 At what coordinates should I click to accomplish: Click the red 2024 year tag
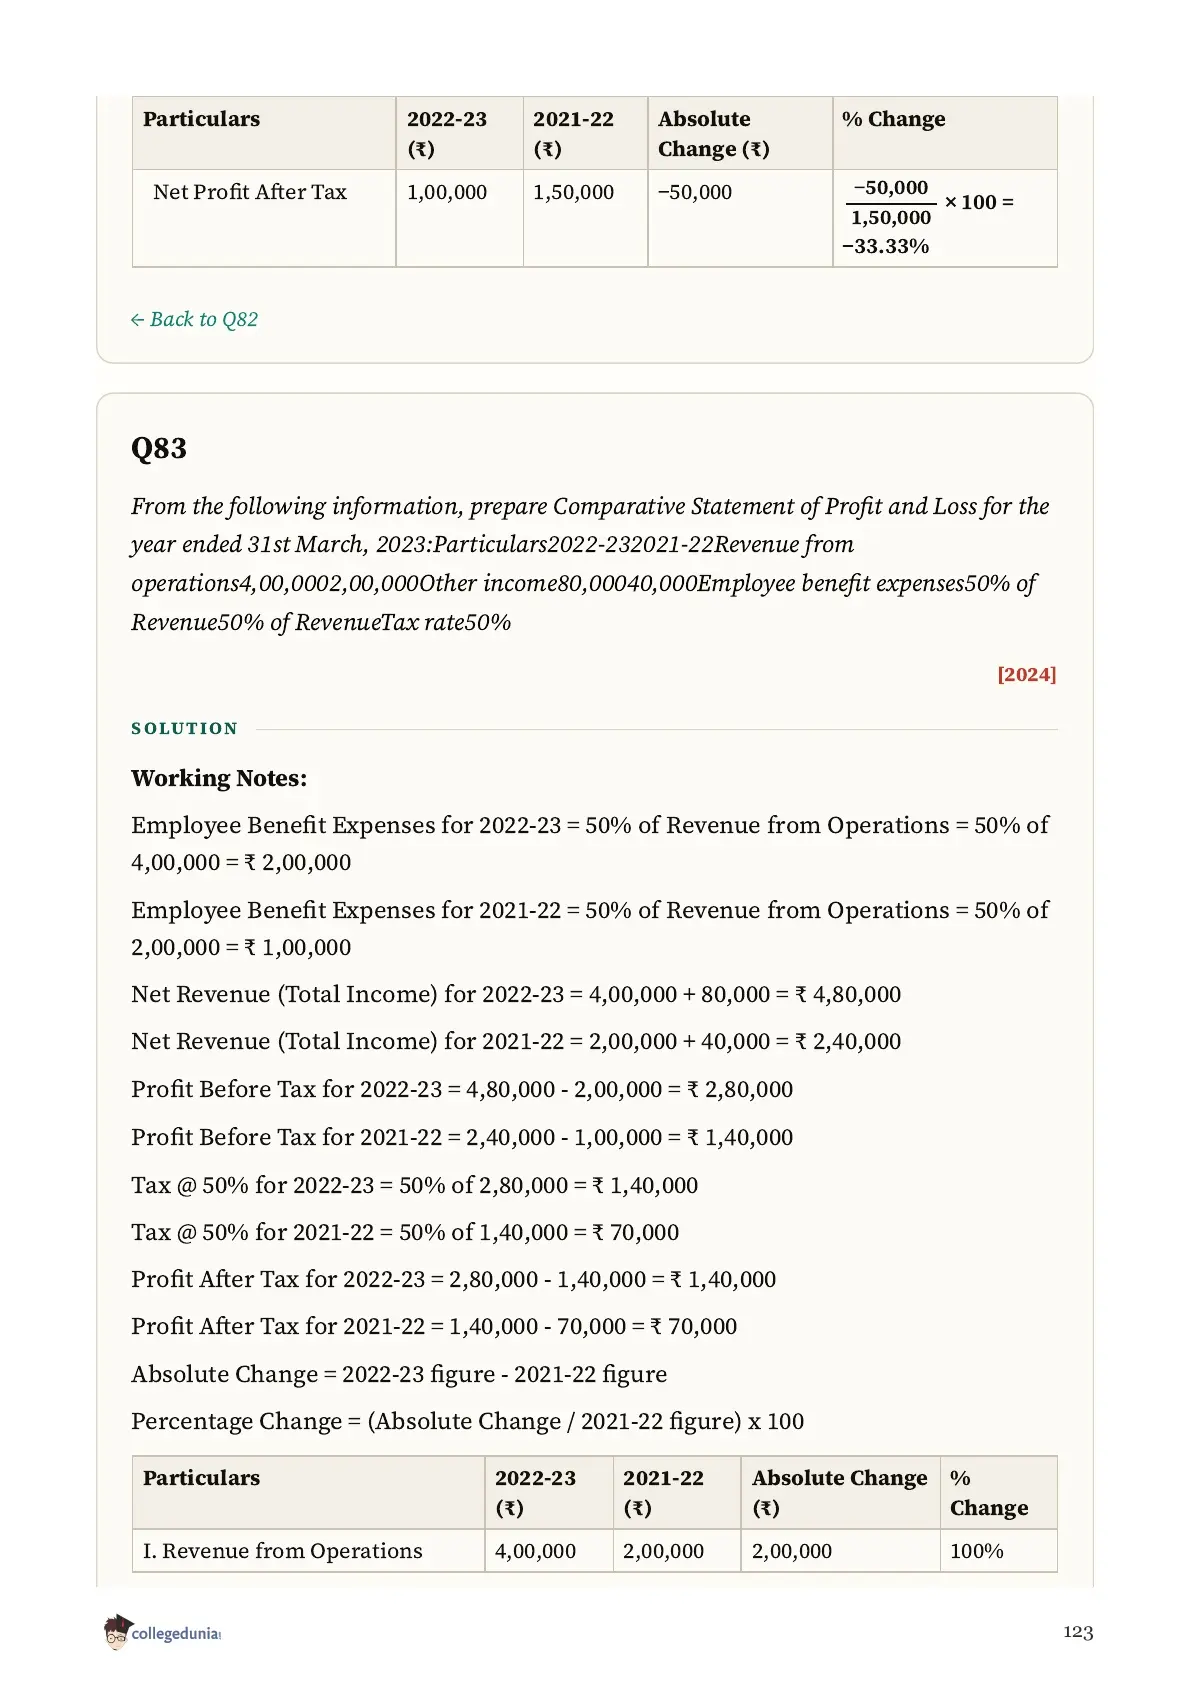click(x=1026, y=674)
